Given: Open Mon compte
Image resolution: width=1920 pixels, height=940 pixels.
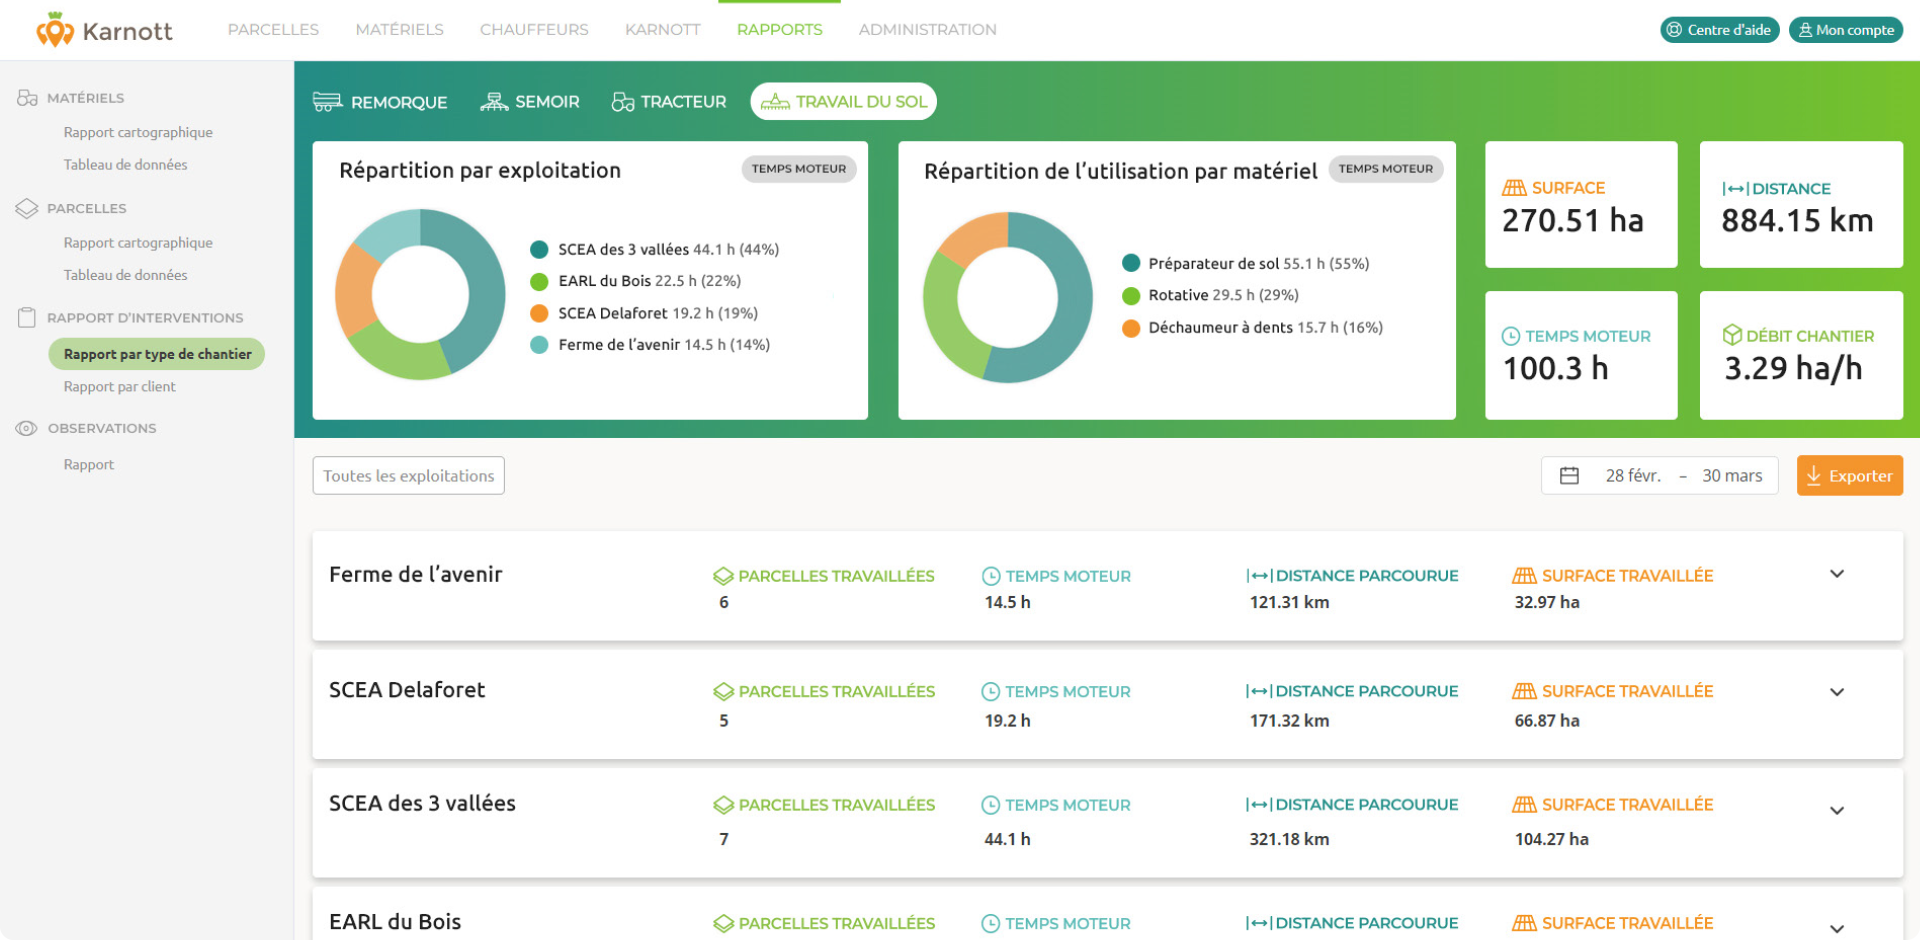Looking at the screenshot, I should tap(1845, 30).
